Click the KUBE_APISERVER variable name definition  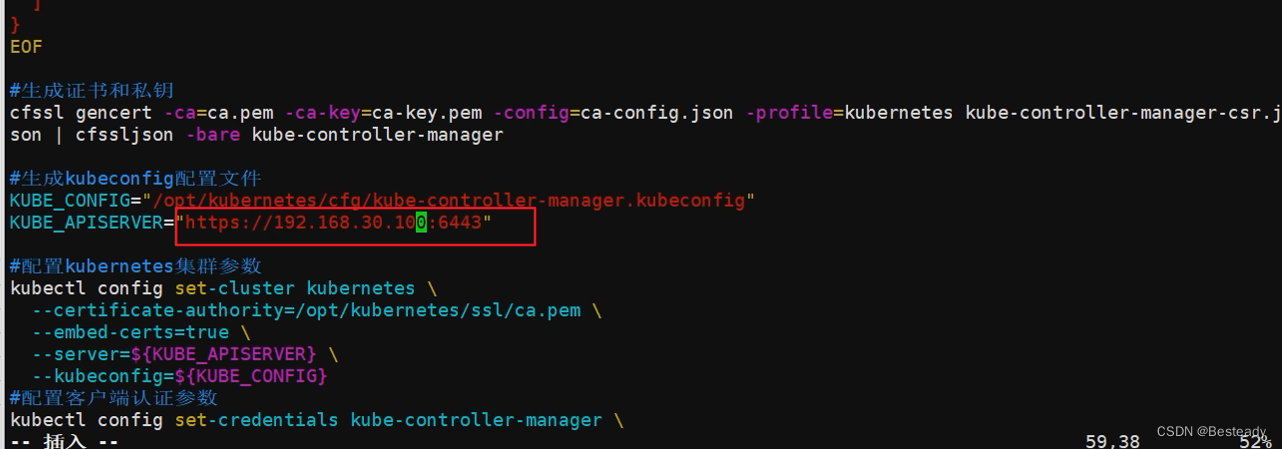coord(85,222)
